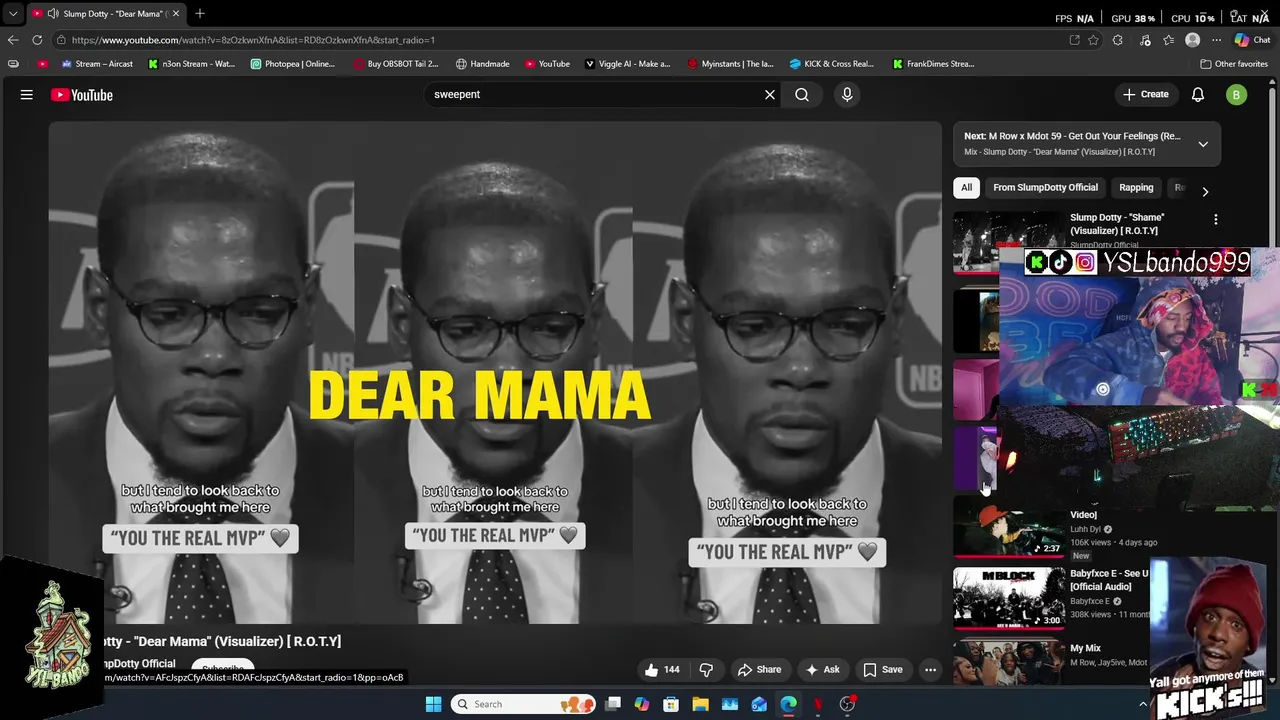Open more actions for the video
The height and width of the screenshot is (720, 1280).
pos(930,670)
